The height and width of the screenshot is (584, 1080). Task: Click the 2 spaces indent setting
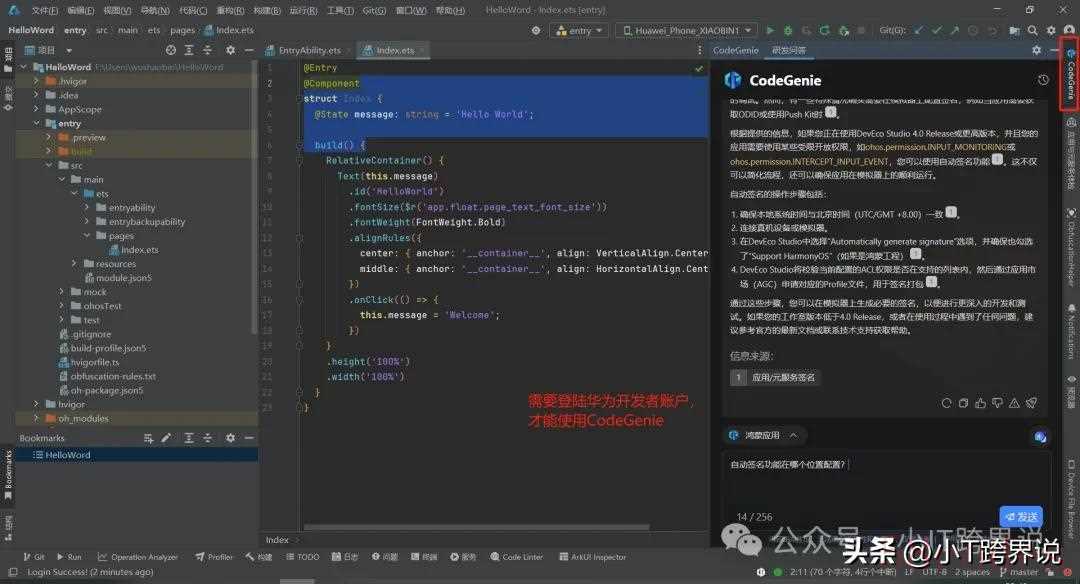pos(972,572)
